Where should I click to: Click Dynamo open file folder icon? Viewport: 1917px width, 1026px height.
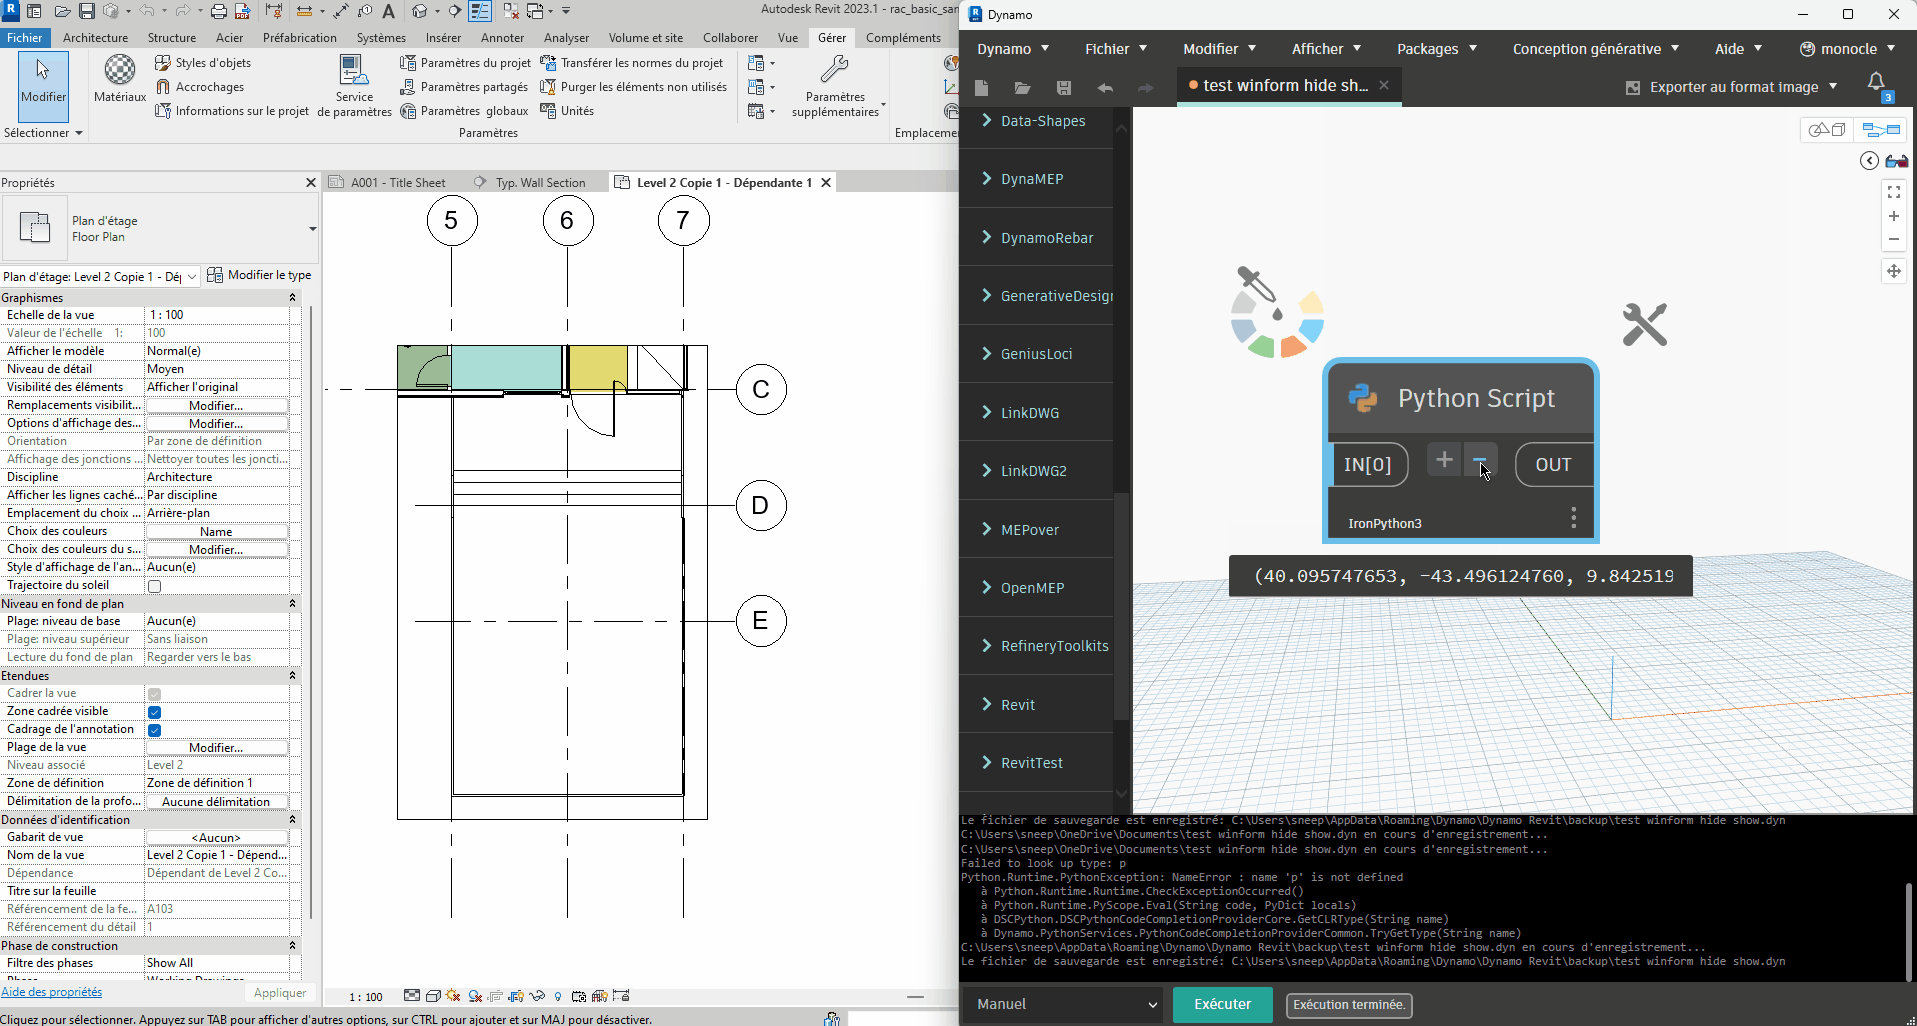pyautogui.click(x=1022, y=88)
